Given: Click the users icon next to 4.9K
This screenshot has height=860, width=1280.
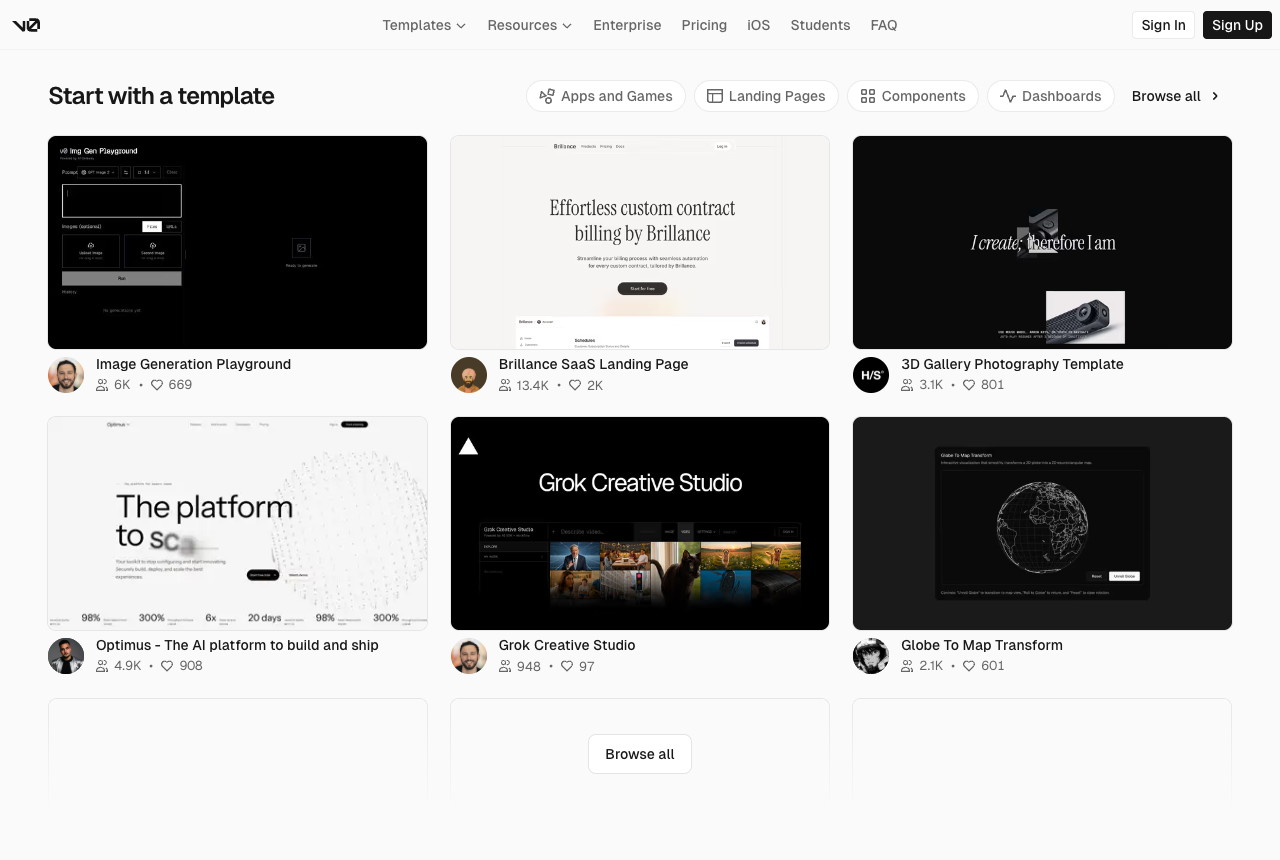Looking at the screenshot, I should click(x=102, y=666).
